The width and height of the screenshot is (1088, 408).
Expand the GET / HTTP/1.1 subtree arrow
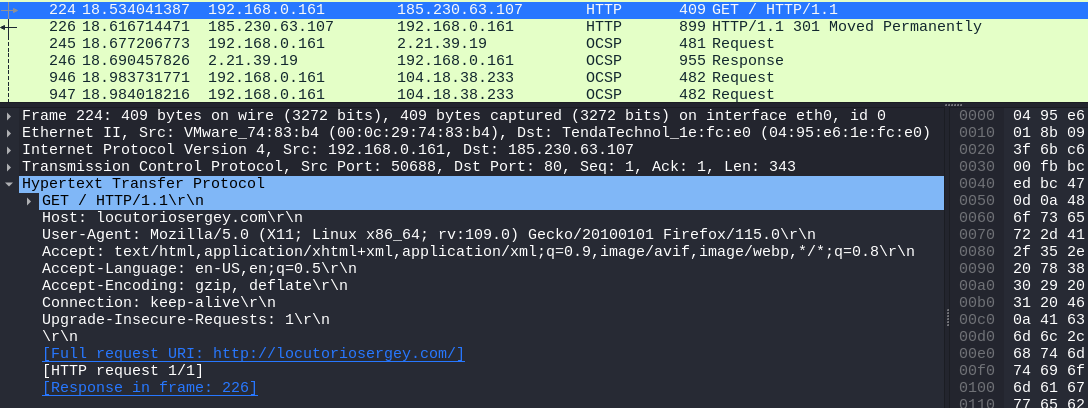[29, 201]
